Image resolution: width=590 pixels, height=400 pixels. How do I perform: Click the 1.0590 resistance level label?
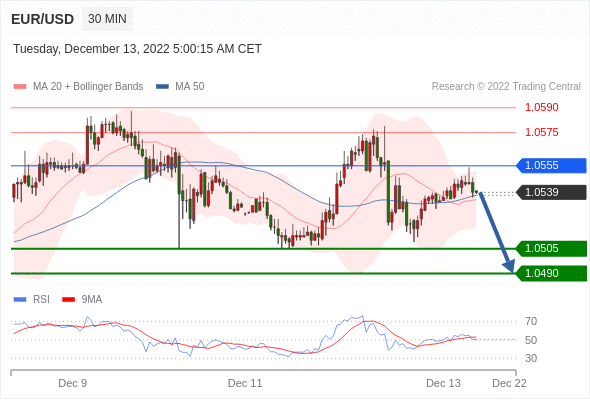[x=541, y=108]
